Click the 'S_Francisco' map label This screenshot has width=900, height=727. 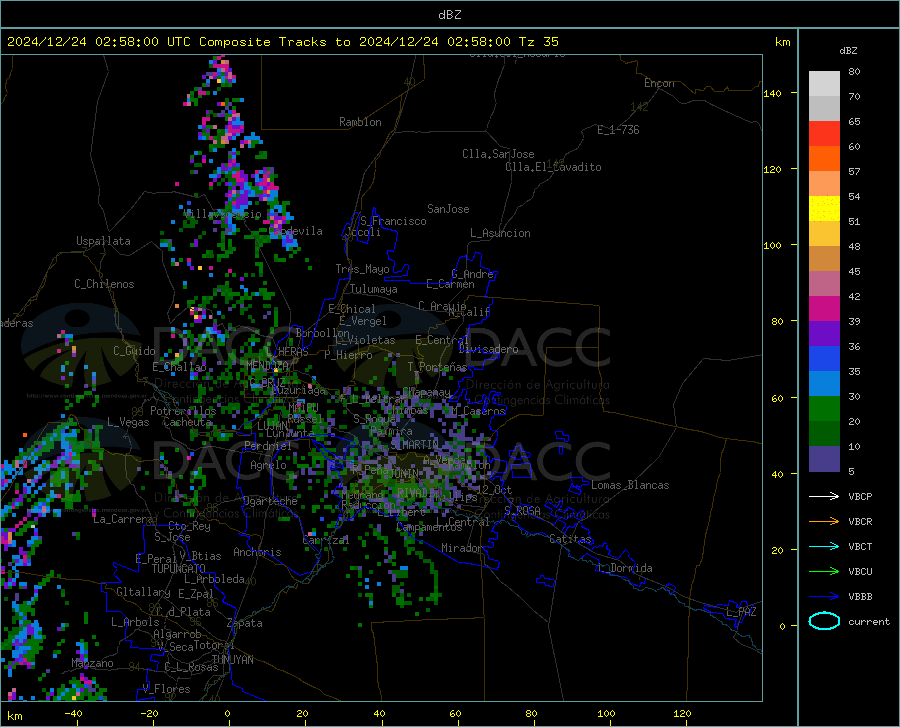tap(393, 221)
